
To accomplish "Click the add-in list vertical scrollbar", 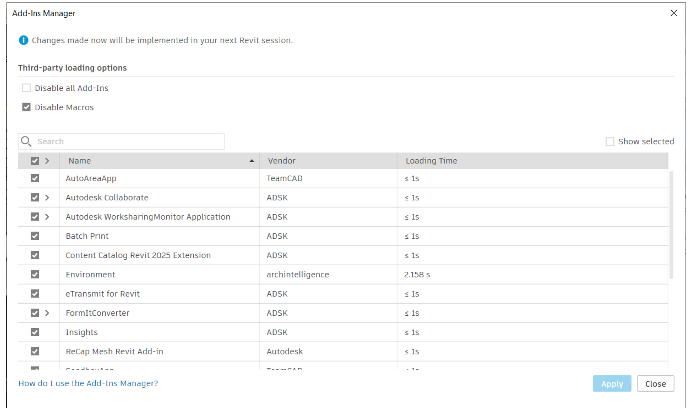I will 671,225.
